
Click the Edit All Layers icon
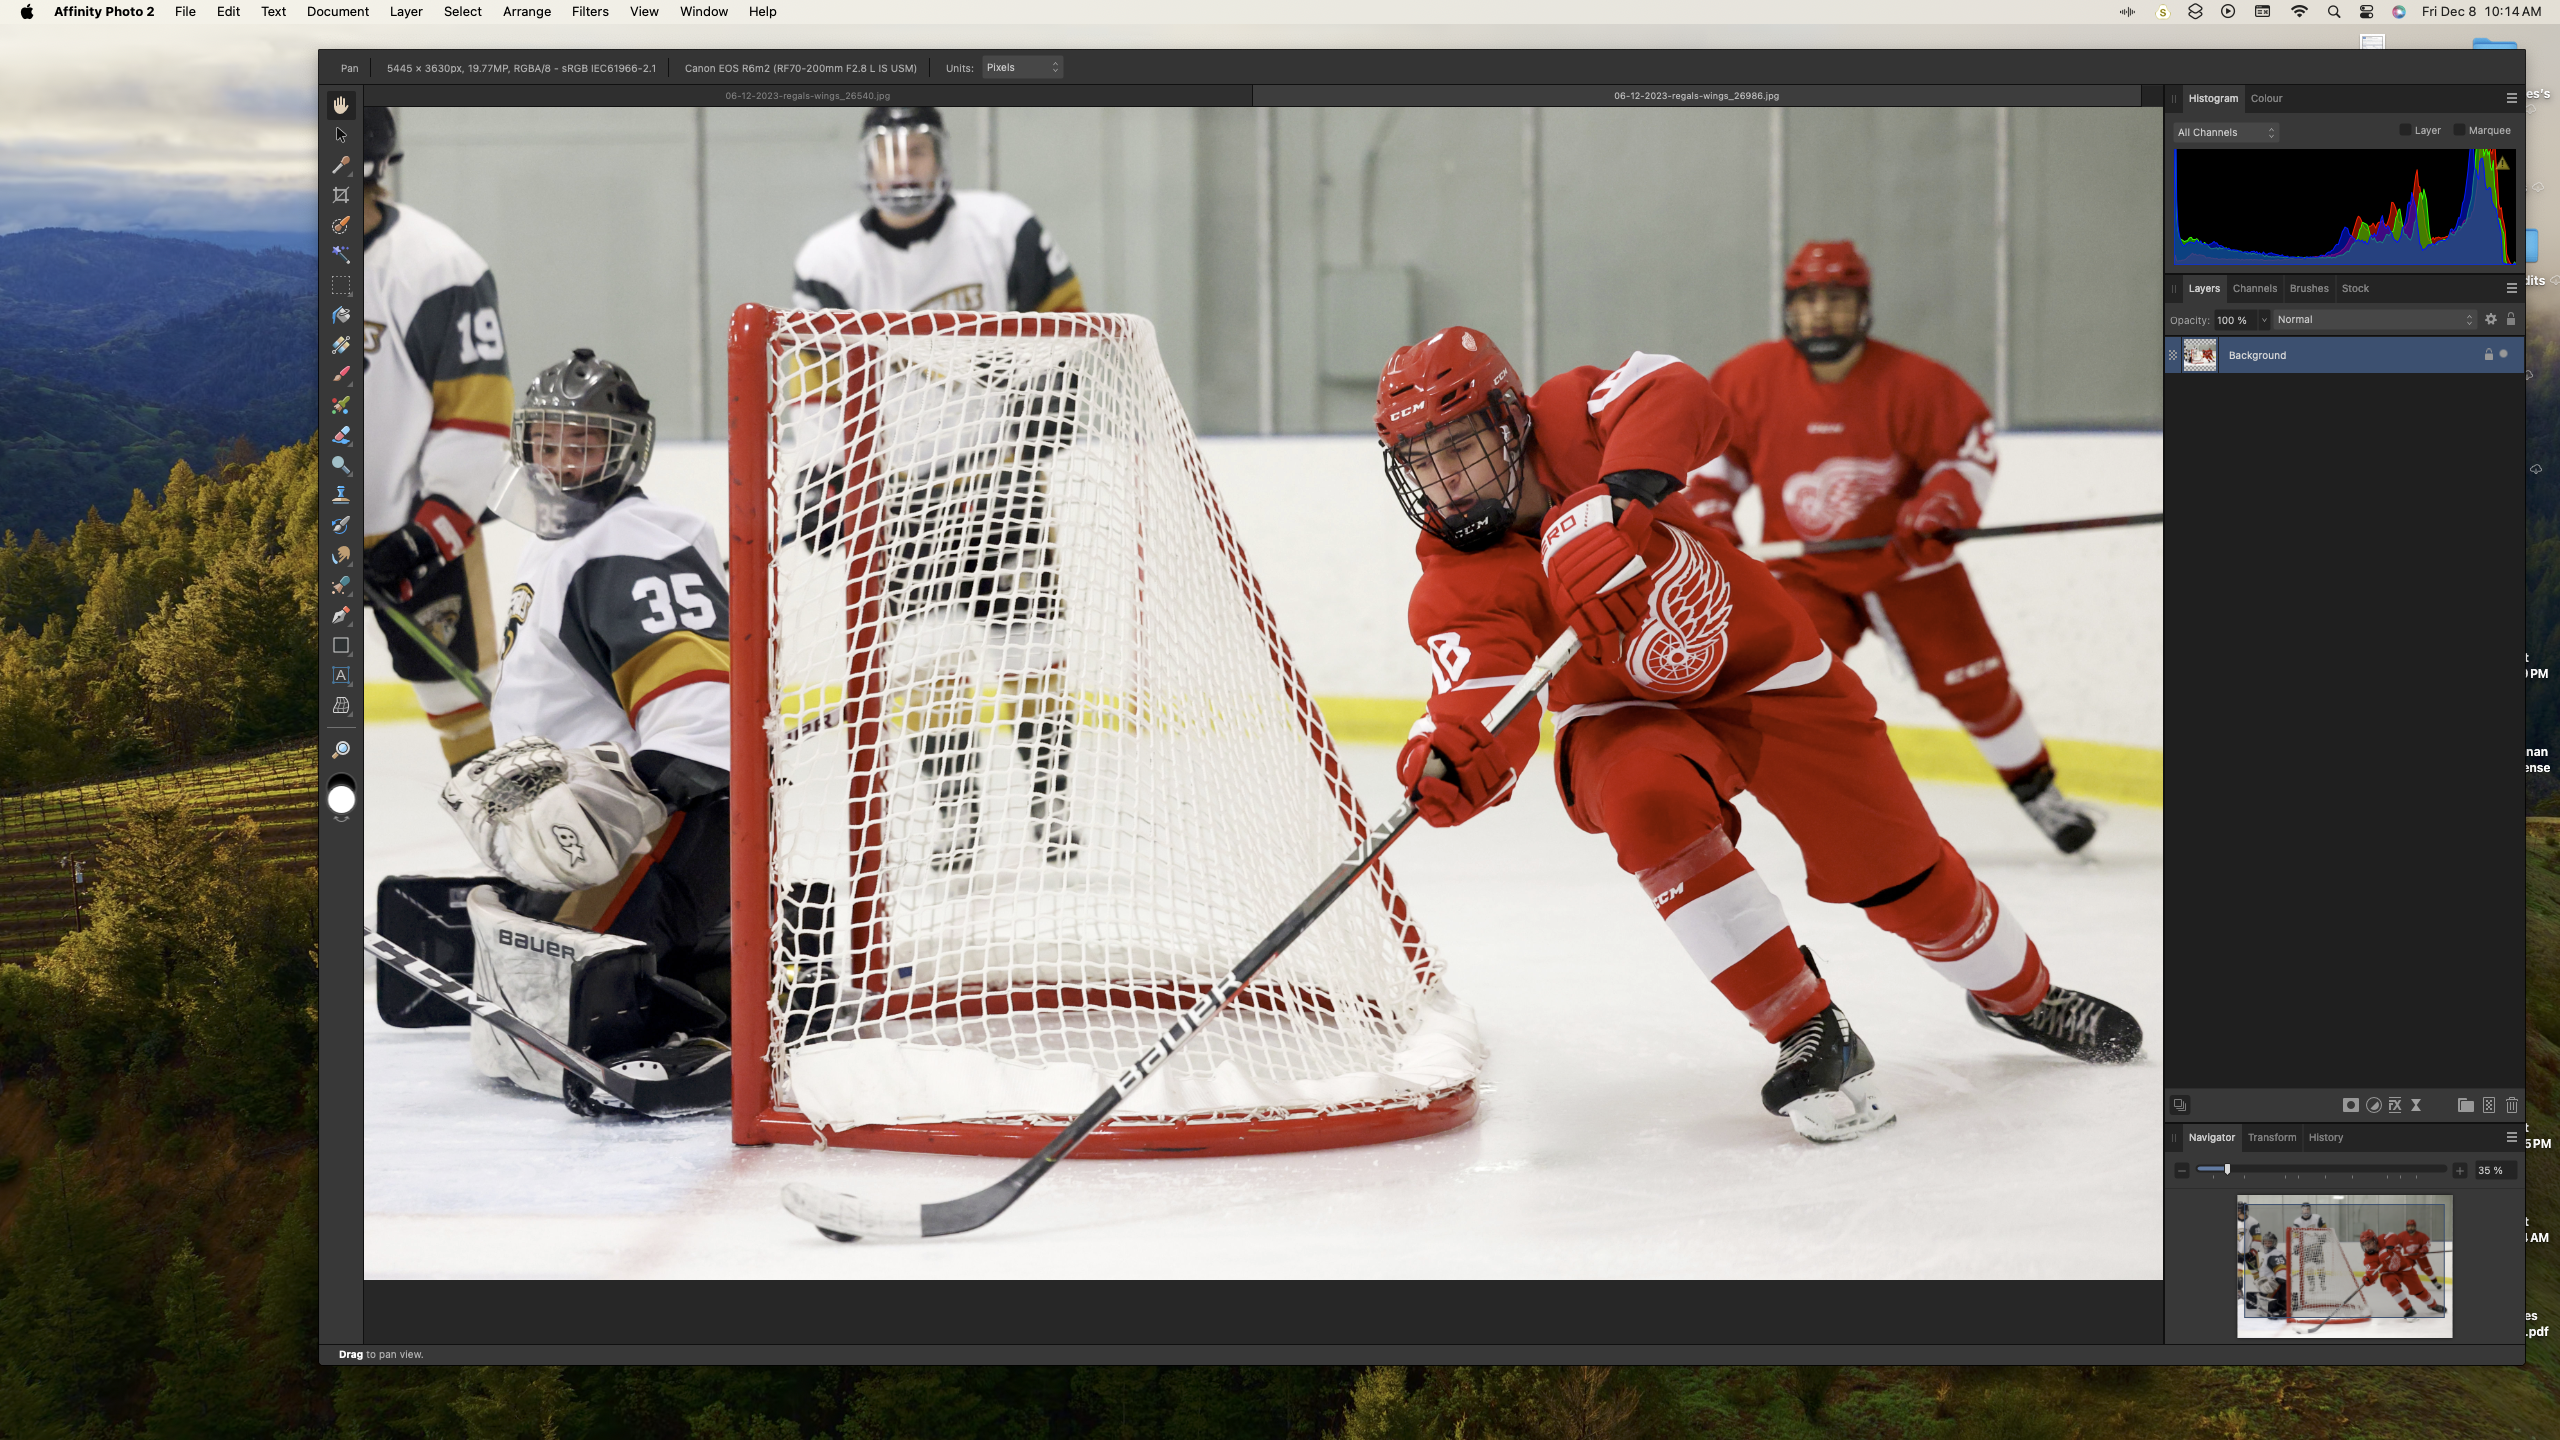(2180, 1105)
